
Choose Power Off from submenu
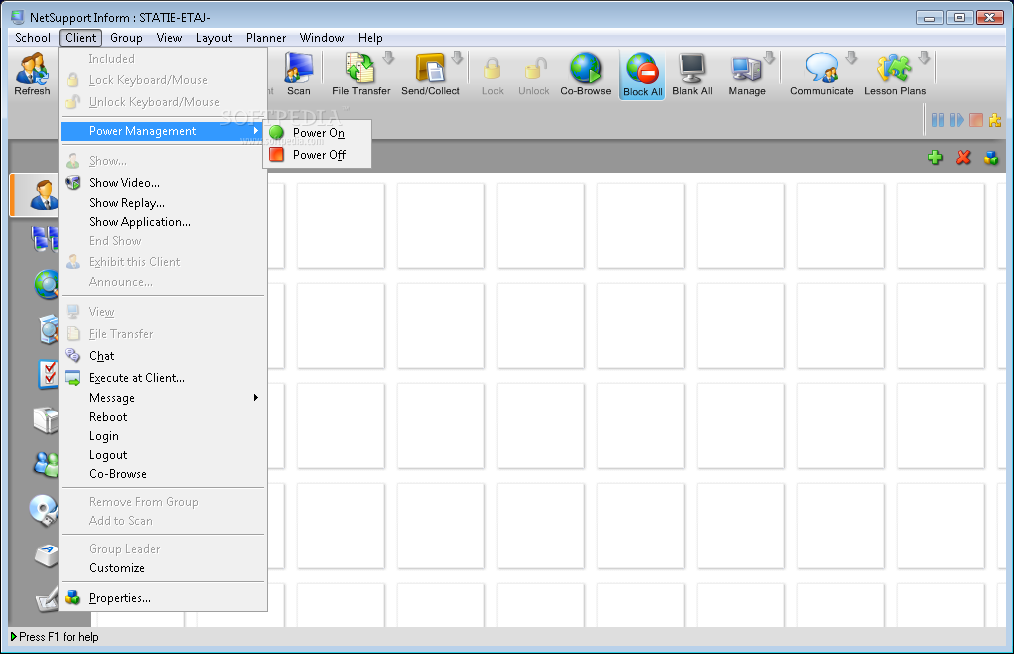click(x=317, y=155)
